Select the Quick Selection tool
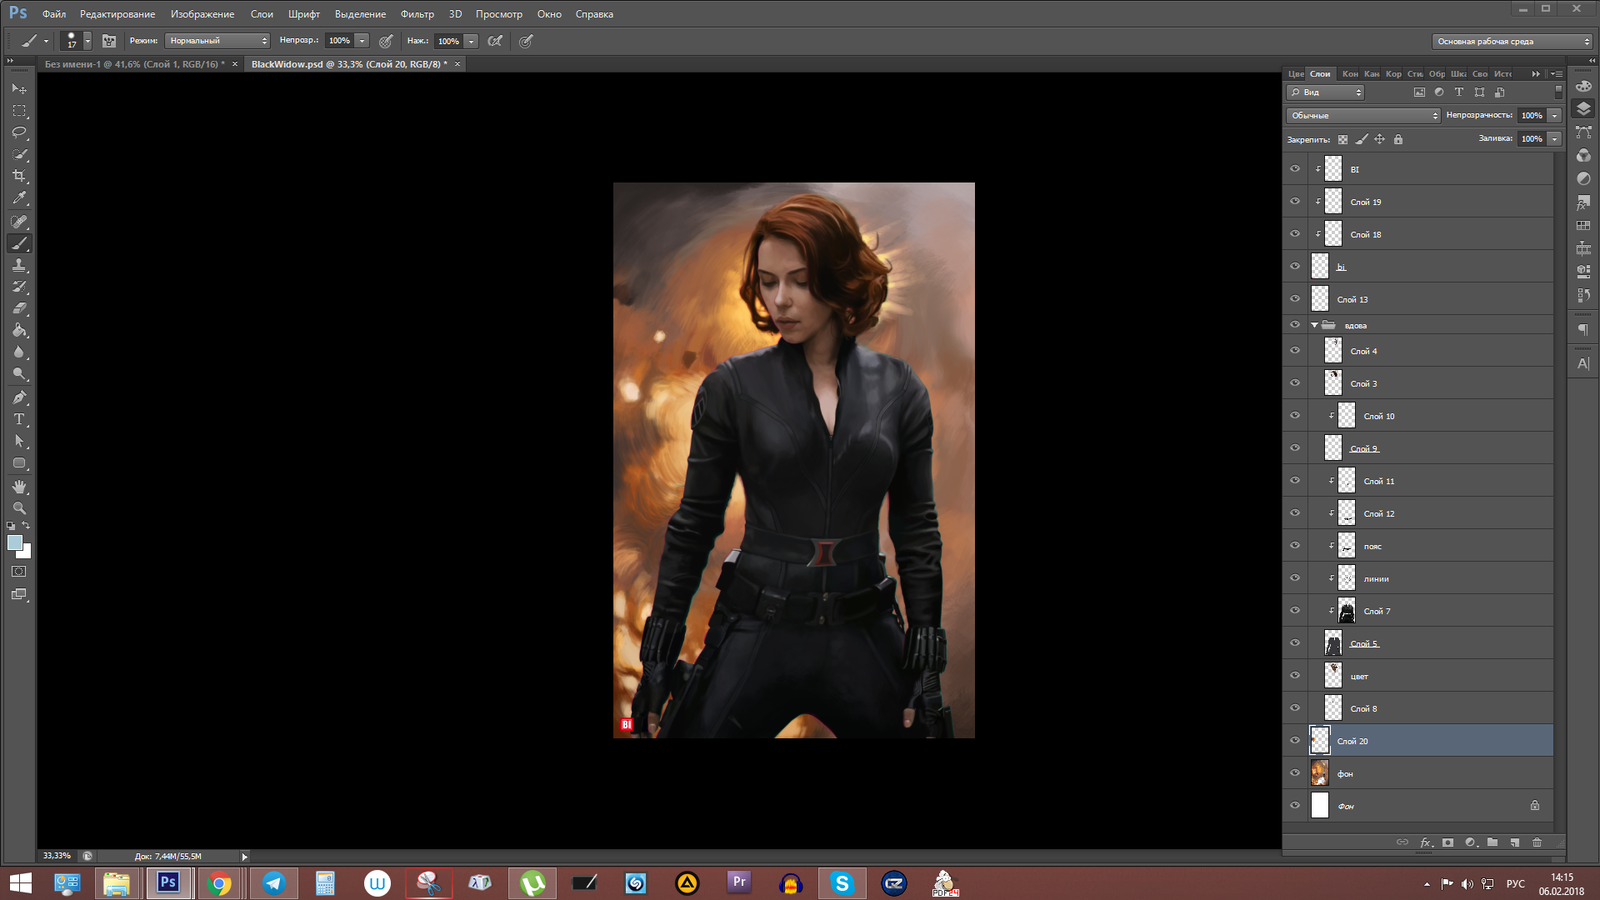This screenshot has height=900, width=1600. point(19,154)
